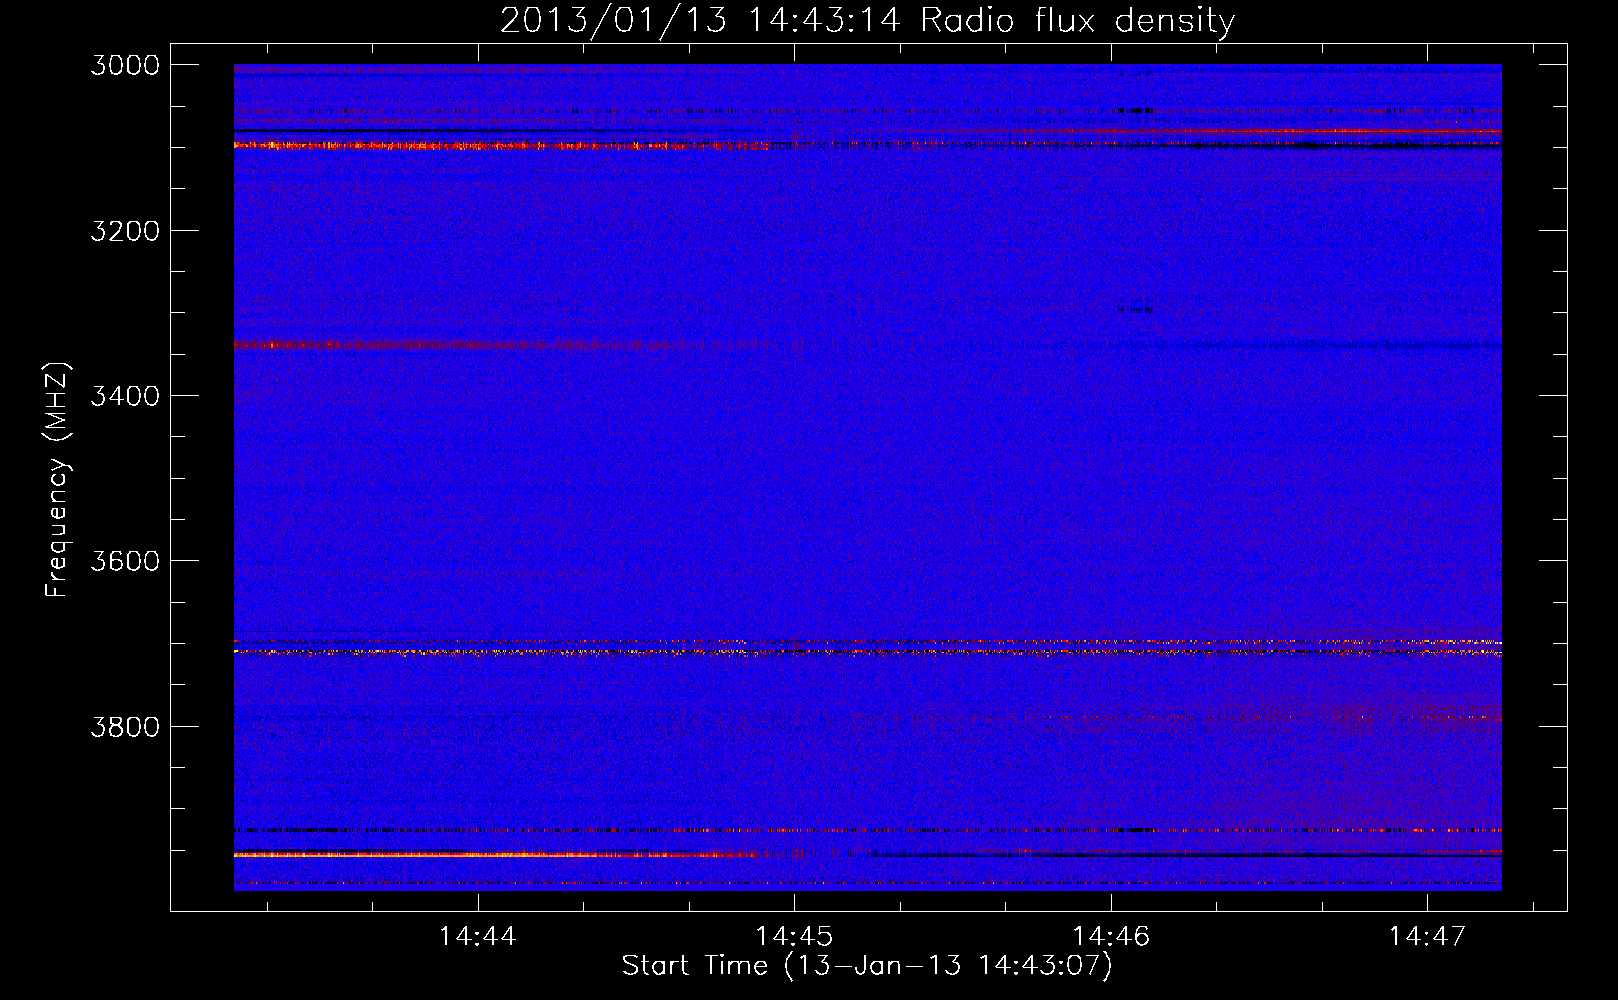Select the 3000 frequency axis label

(x=125, y=65)
